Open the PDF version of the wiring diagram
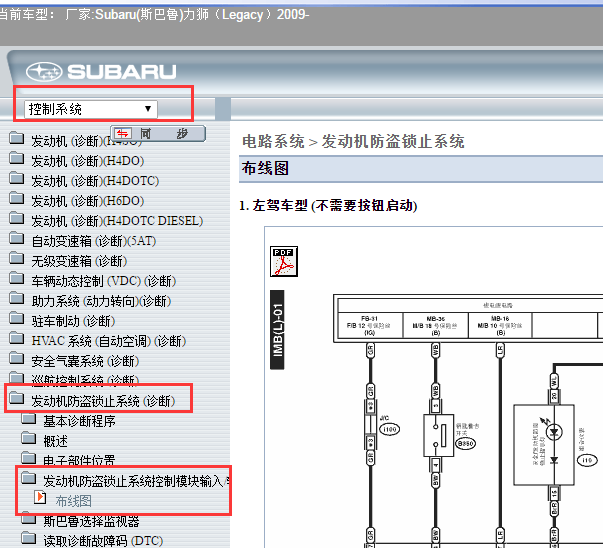 pyautogui.click(x=284, y=262)
